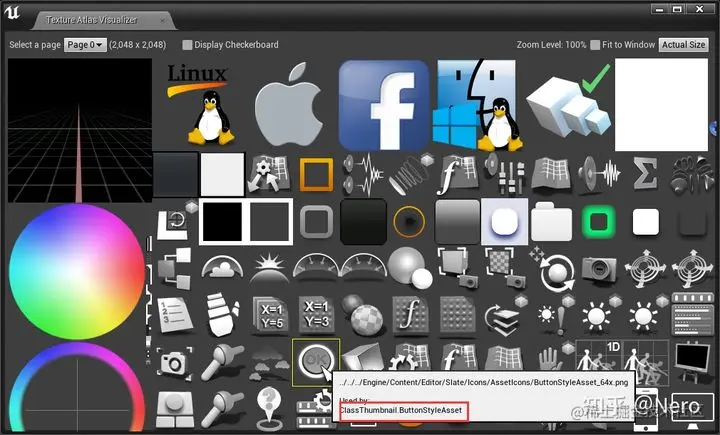Screen dimensions: 720x435
Task: Click the Unreal Engine logo icon
Action: point(12,13)
